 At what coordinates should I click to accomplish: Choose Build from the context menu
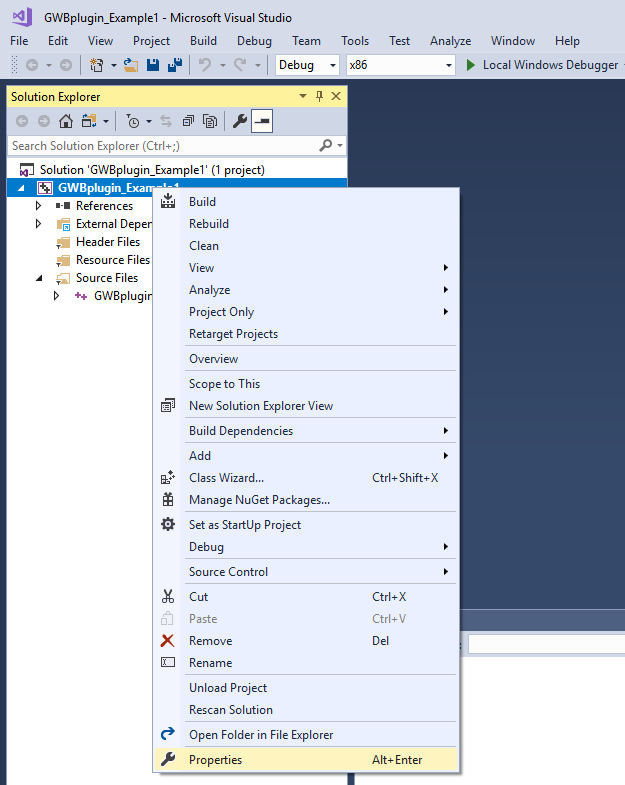tap(306, 202)
